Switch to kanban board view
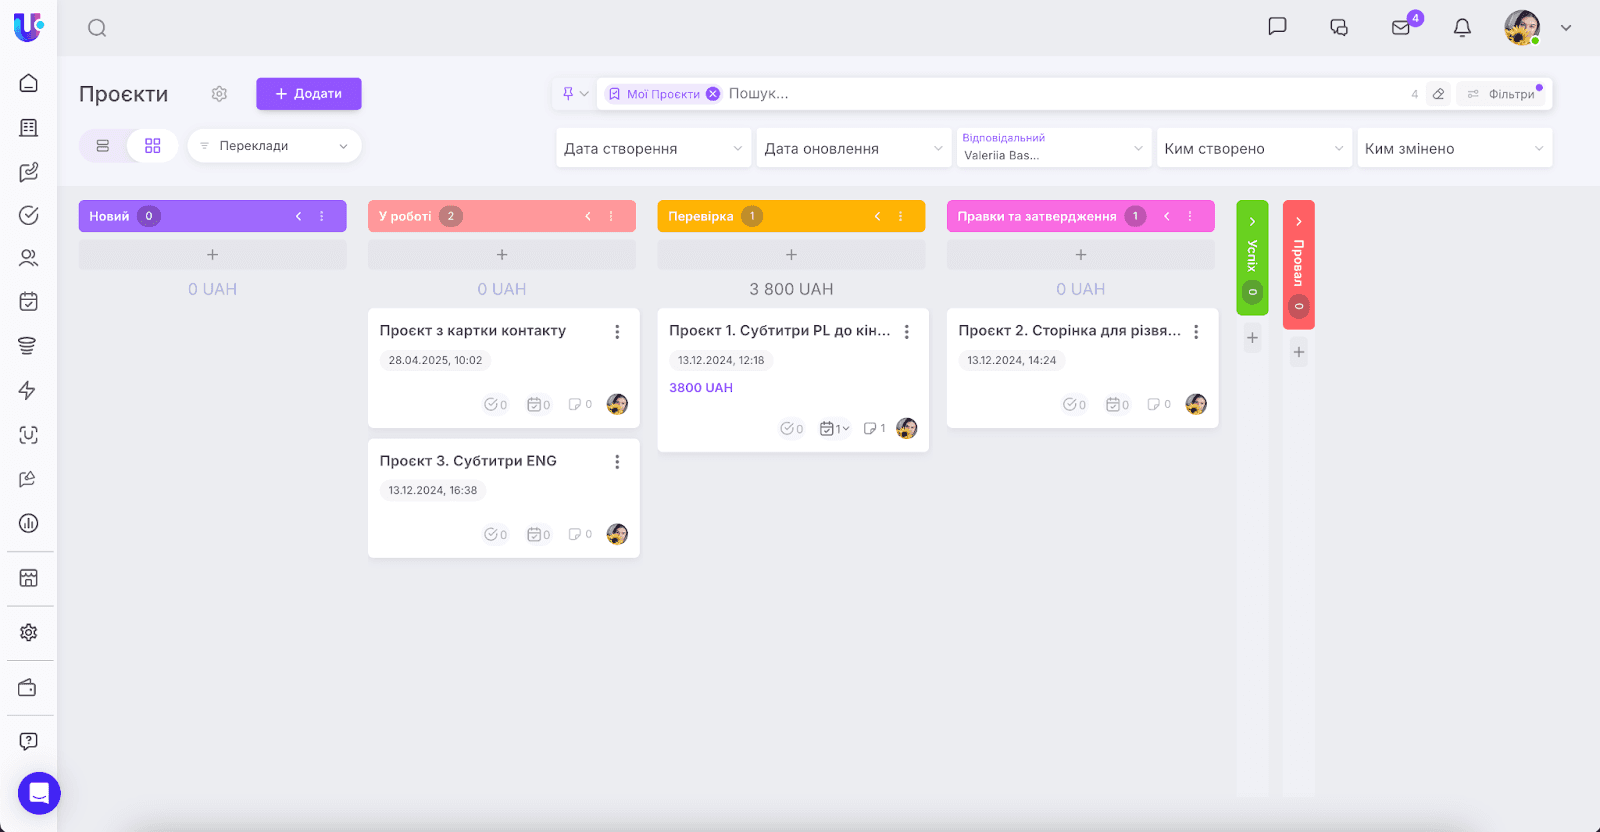 click(x=153, y=146)
